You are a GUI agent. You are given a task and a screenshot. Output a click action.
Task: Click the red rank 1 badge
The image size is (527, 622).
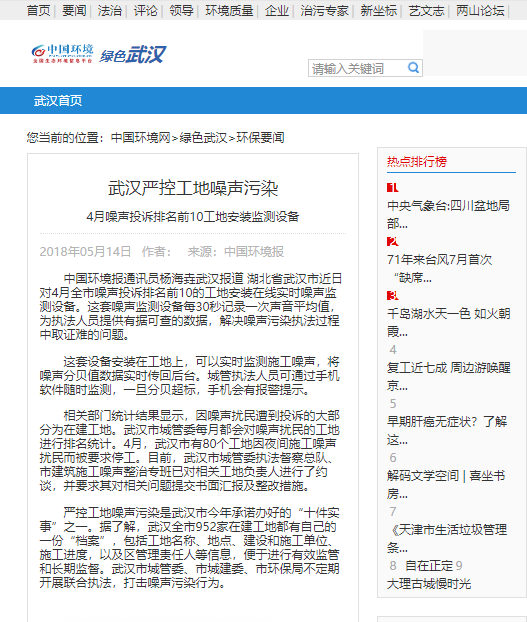click(x=393, y=187)
